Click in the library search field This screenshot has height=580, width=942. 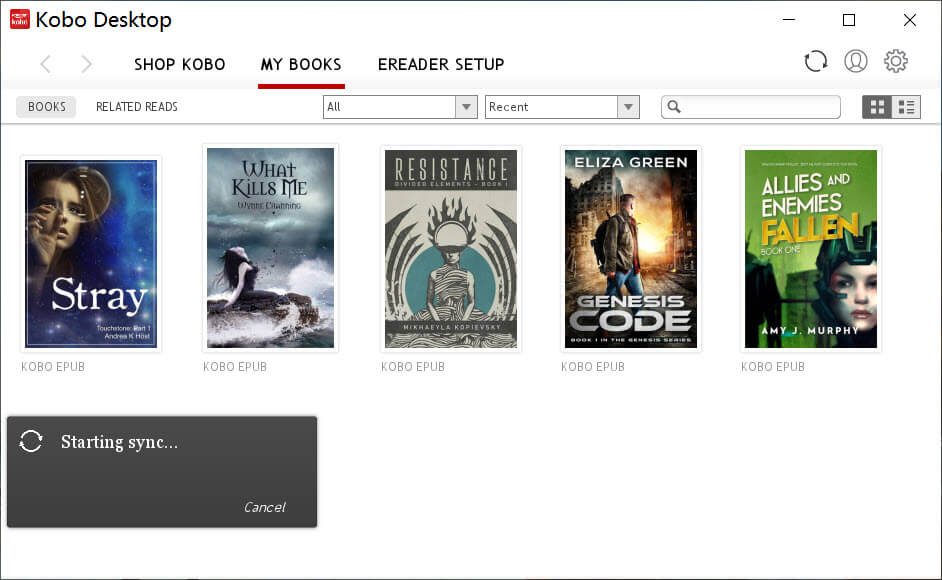pyautogui.click(x=760, y=107)
